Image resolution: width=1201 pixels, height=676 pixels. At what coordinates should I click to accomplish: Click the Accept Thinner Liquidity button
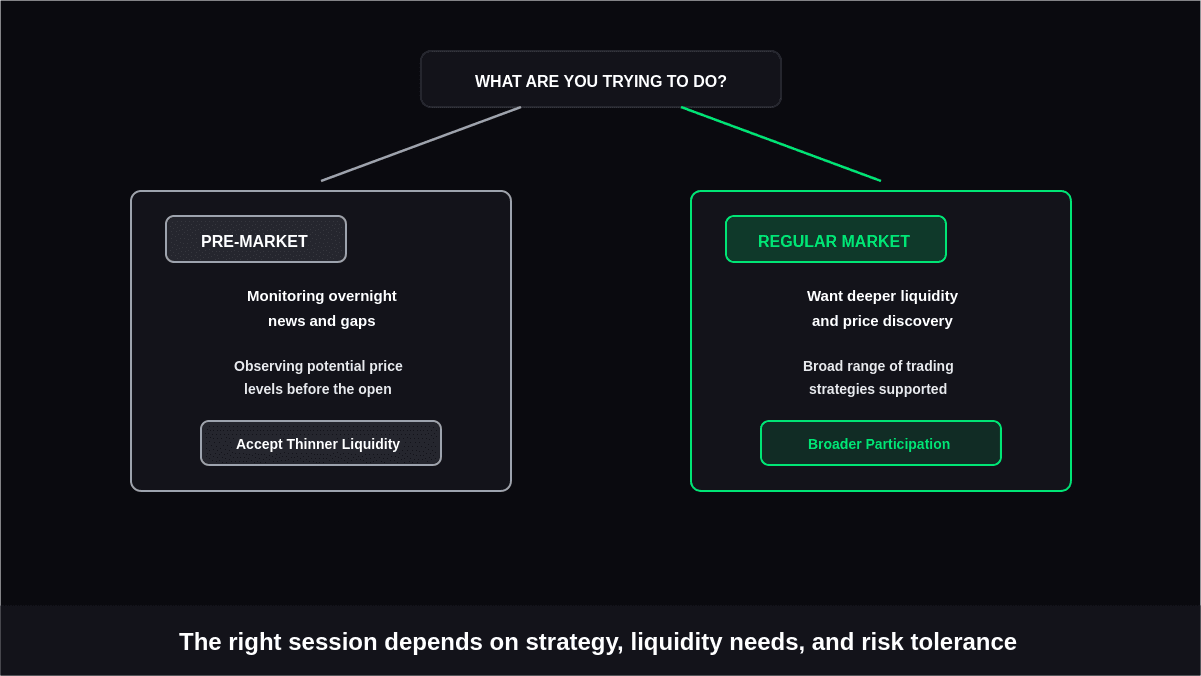click(x=320, y=443)
